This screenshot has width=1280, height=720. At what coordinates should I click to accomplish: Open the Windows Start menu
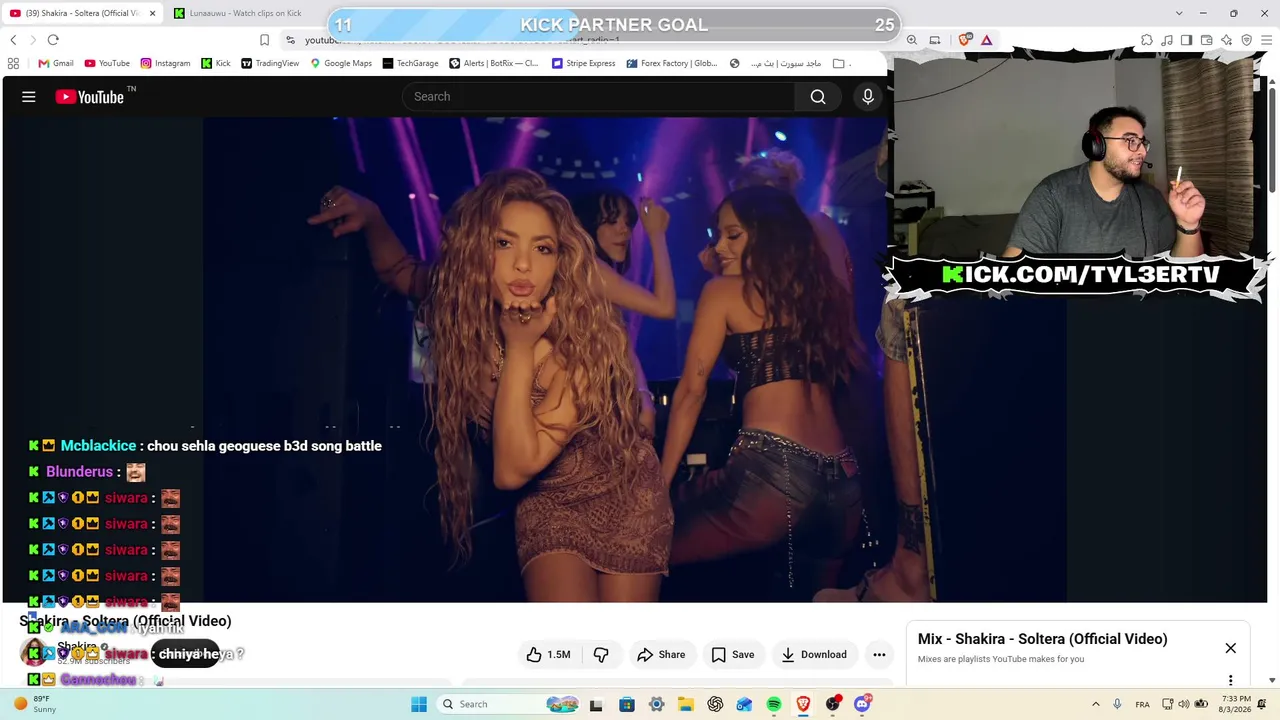click(419, 704)
